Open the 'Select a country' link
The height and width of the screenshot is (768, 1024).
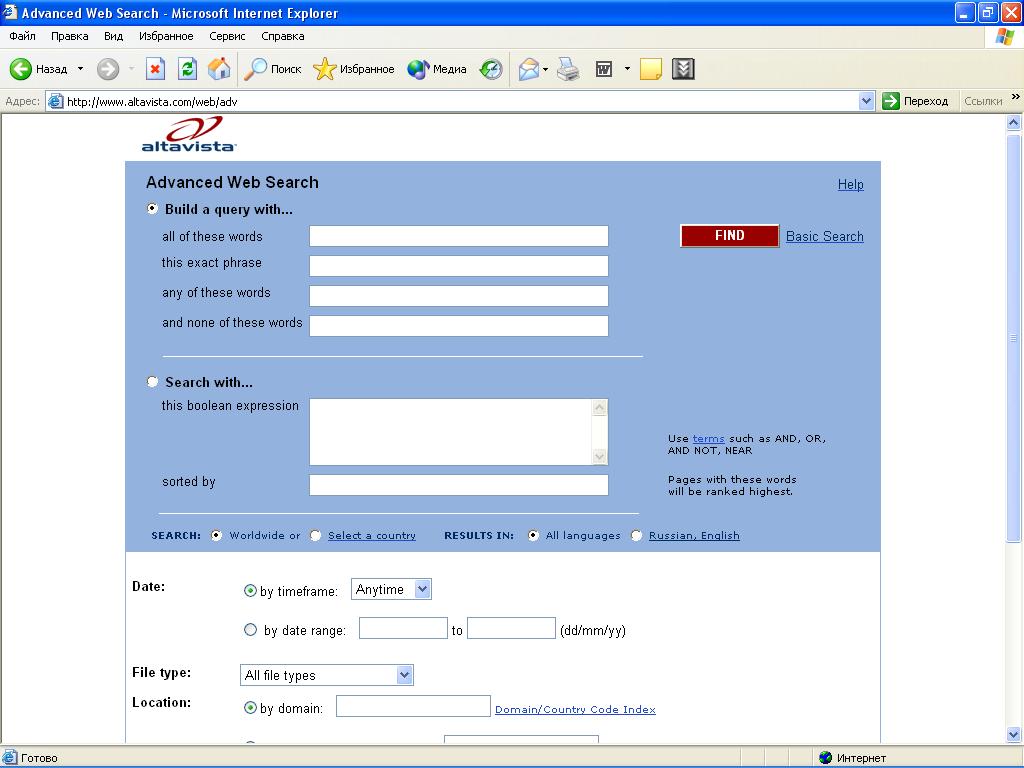(x=372, y=536)
